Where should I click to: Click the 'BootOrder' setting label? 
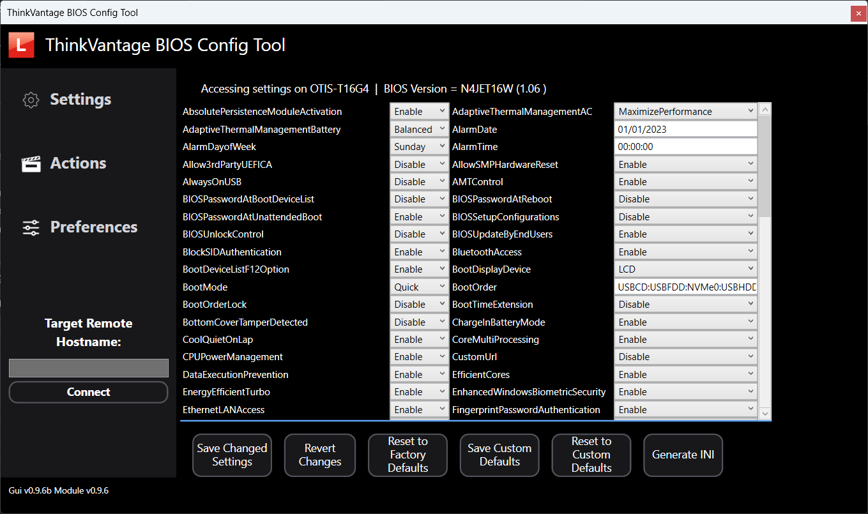click(474, 287)
